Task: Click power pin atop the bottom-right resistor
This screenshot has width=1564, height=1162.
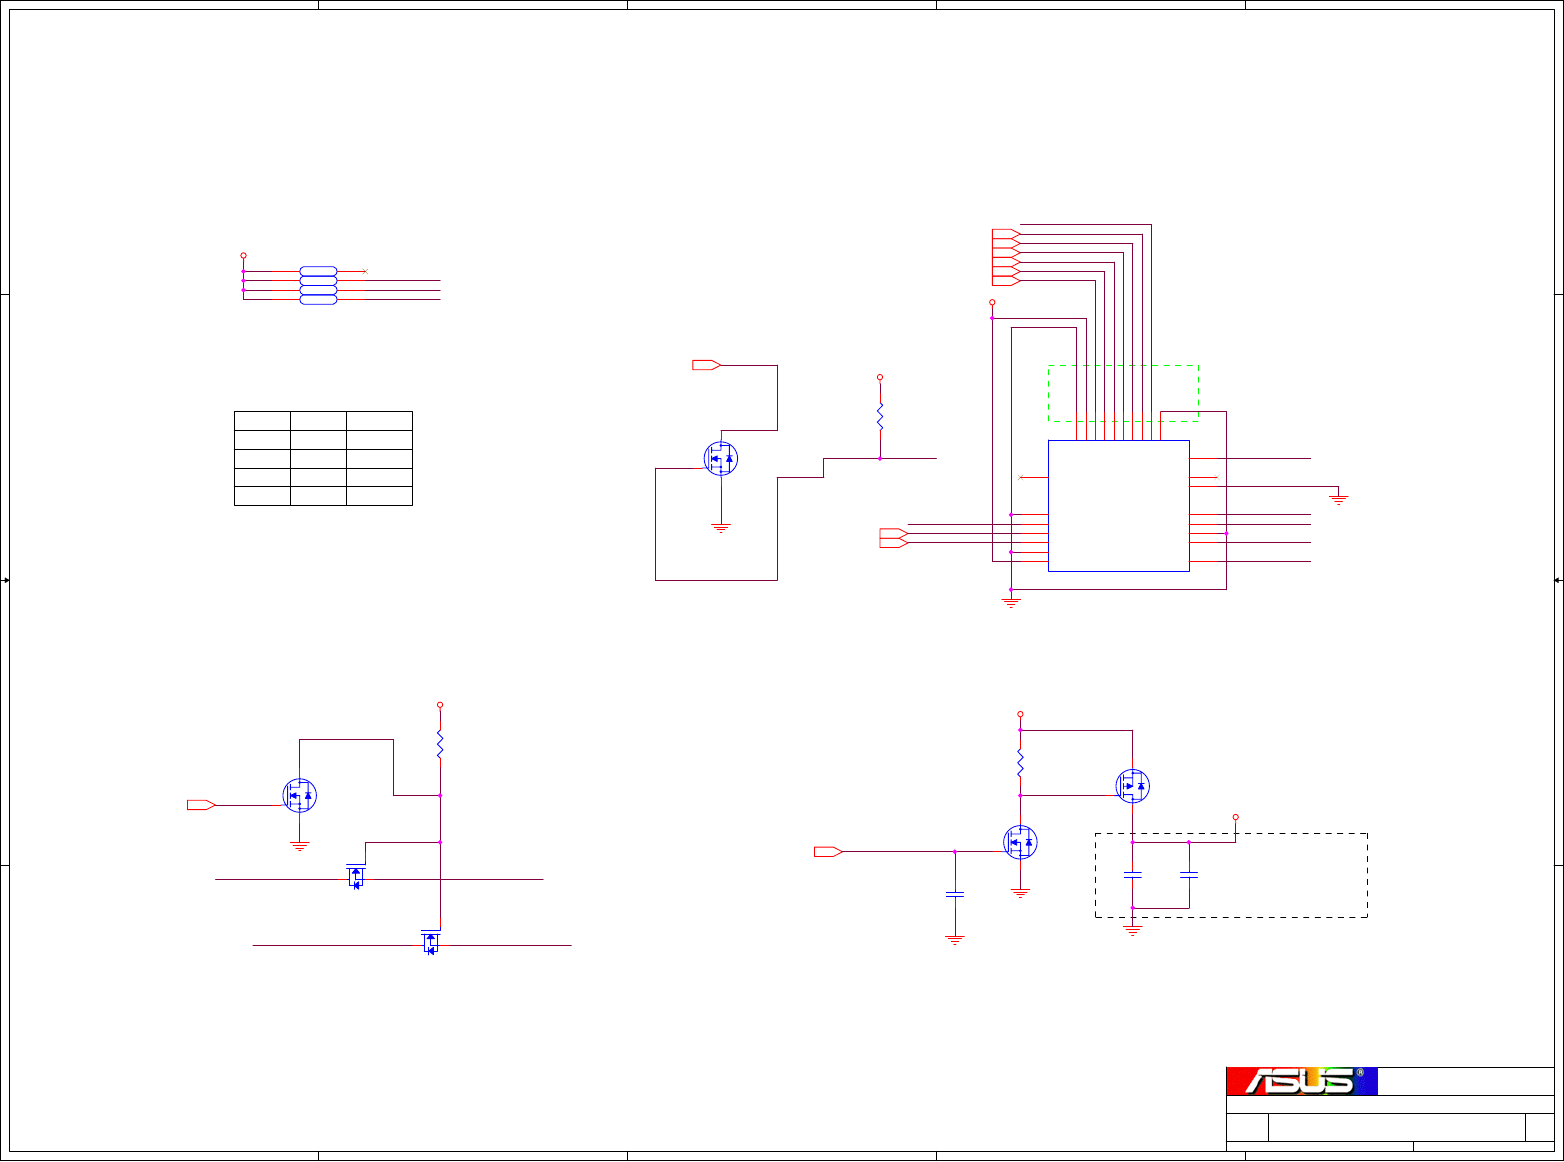Action: point(1020,714)
